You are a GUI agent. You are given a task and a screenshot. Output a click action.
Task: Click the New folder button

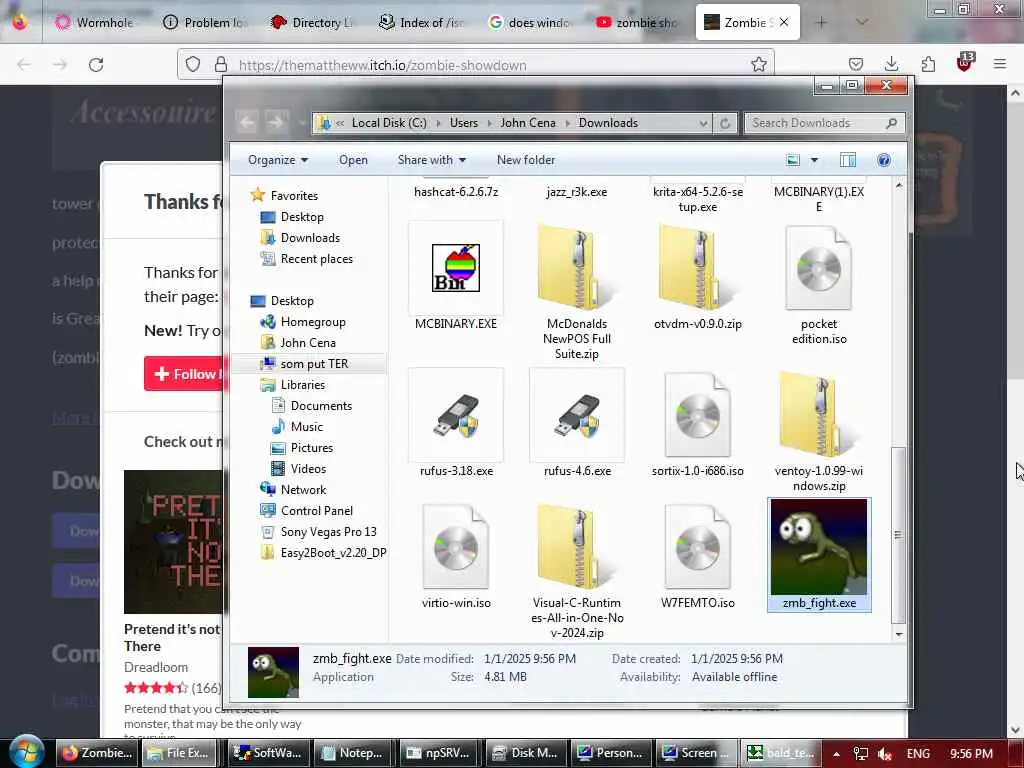(x=526, y=160)
